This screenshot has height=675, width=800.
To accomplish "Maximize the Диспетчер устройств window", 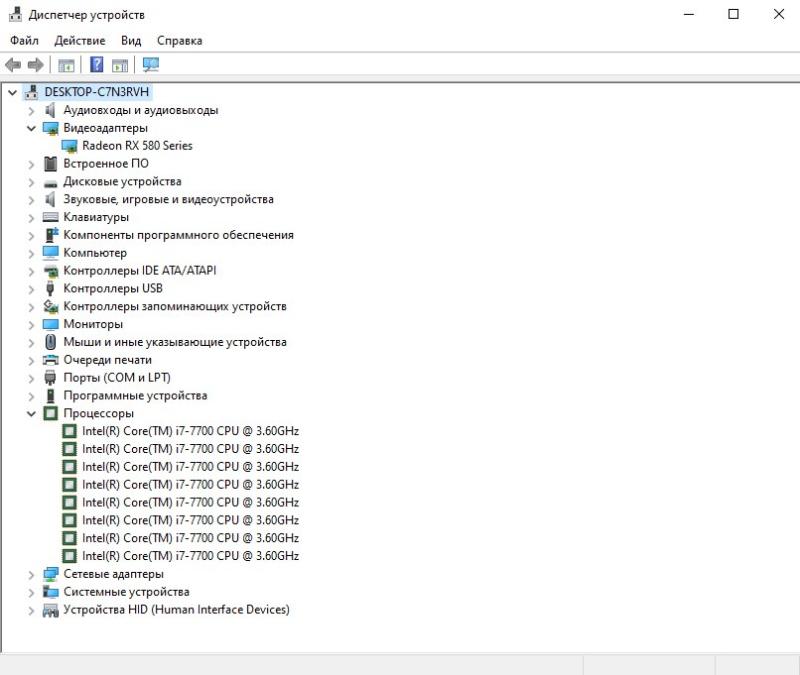I will coord(733,14).
